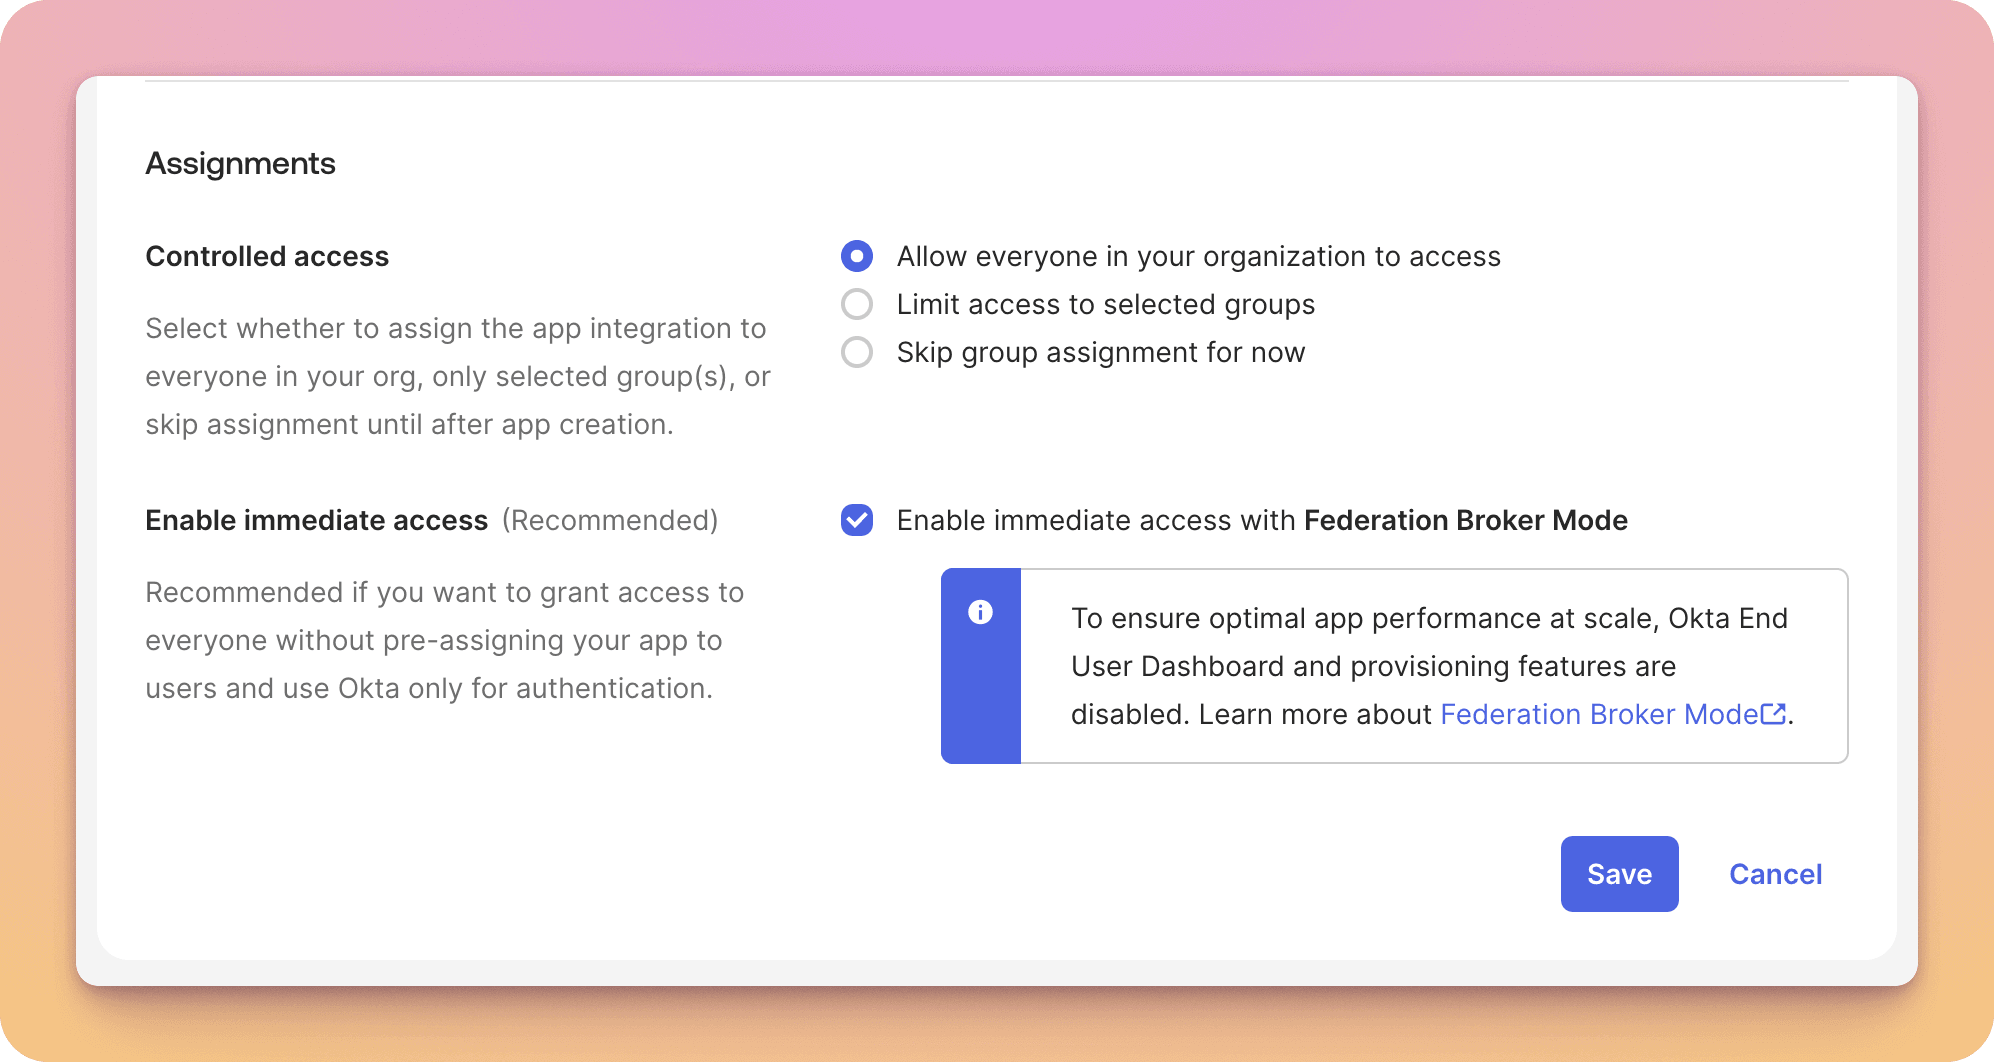Click the 'Enable immediate access' label
This screenshot has height=1062, width=1994.
coord(316,520)
